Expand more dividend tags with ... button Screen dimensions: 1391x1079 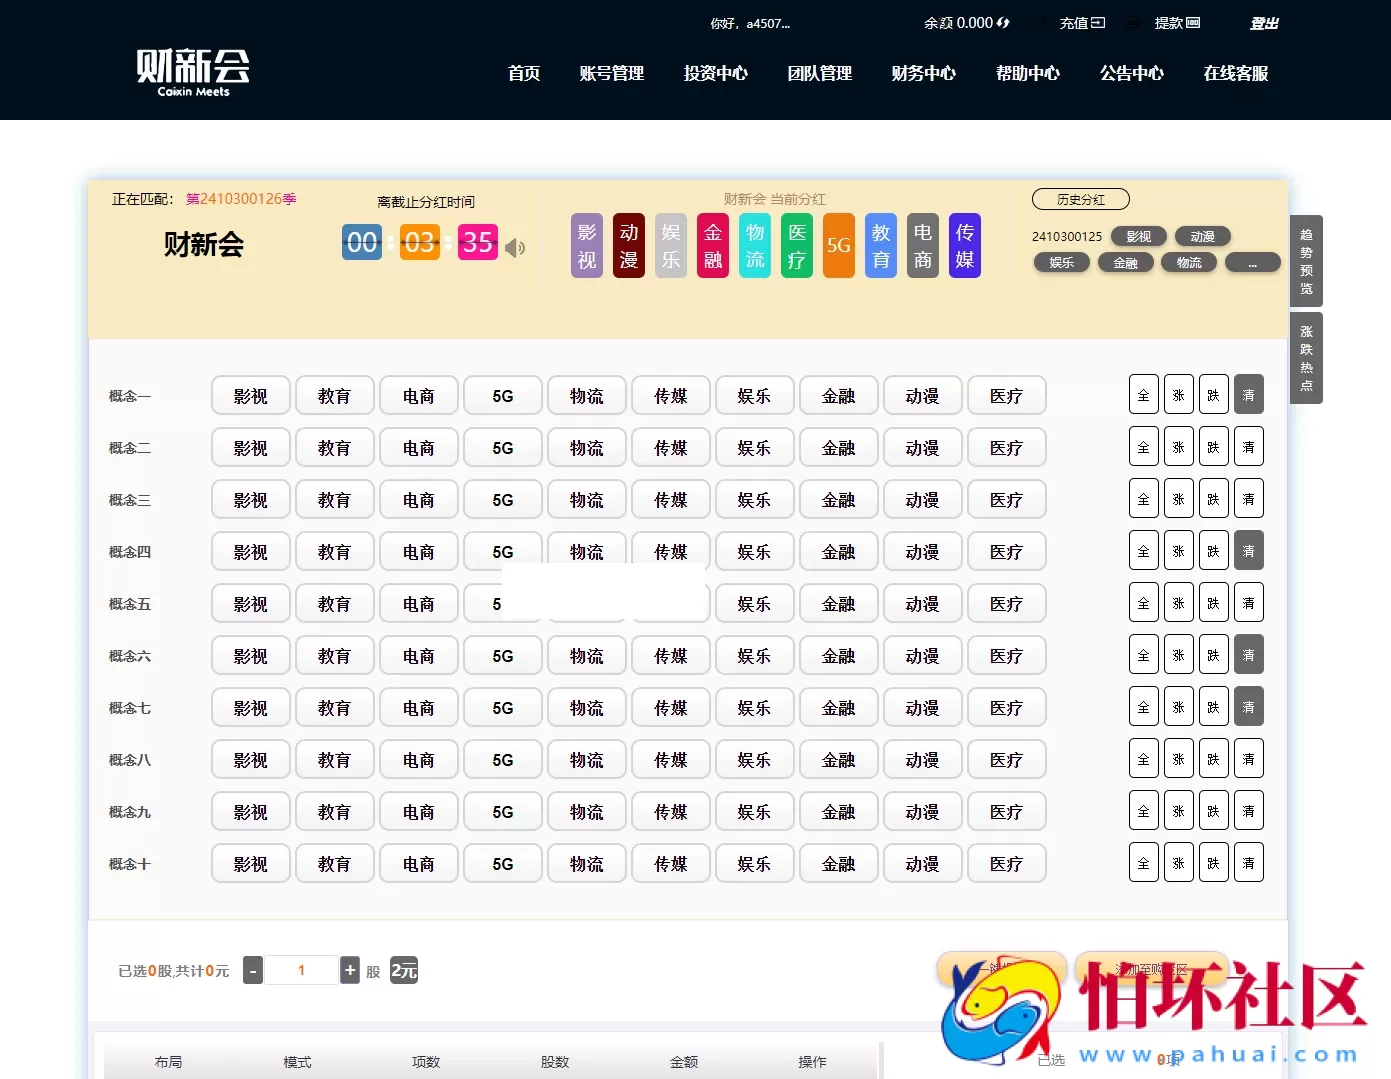(1252, 262)
